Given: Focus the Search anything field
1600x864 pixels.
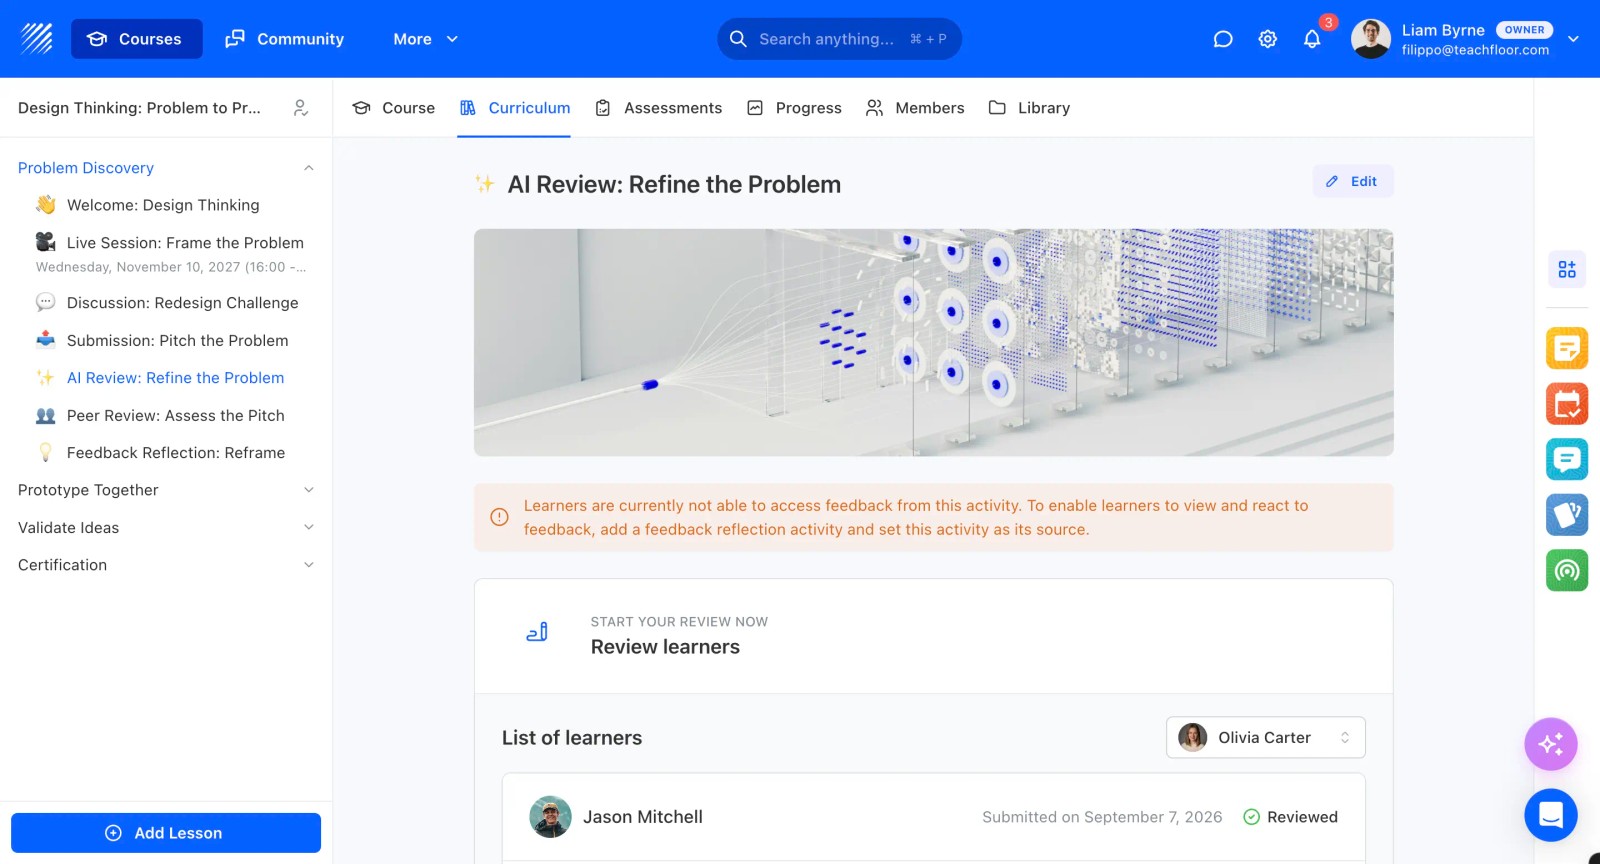Looking at the screenshot, I should (839, 39).
